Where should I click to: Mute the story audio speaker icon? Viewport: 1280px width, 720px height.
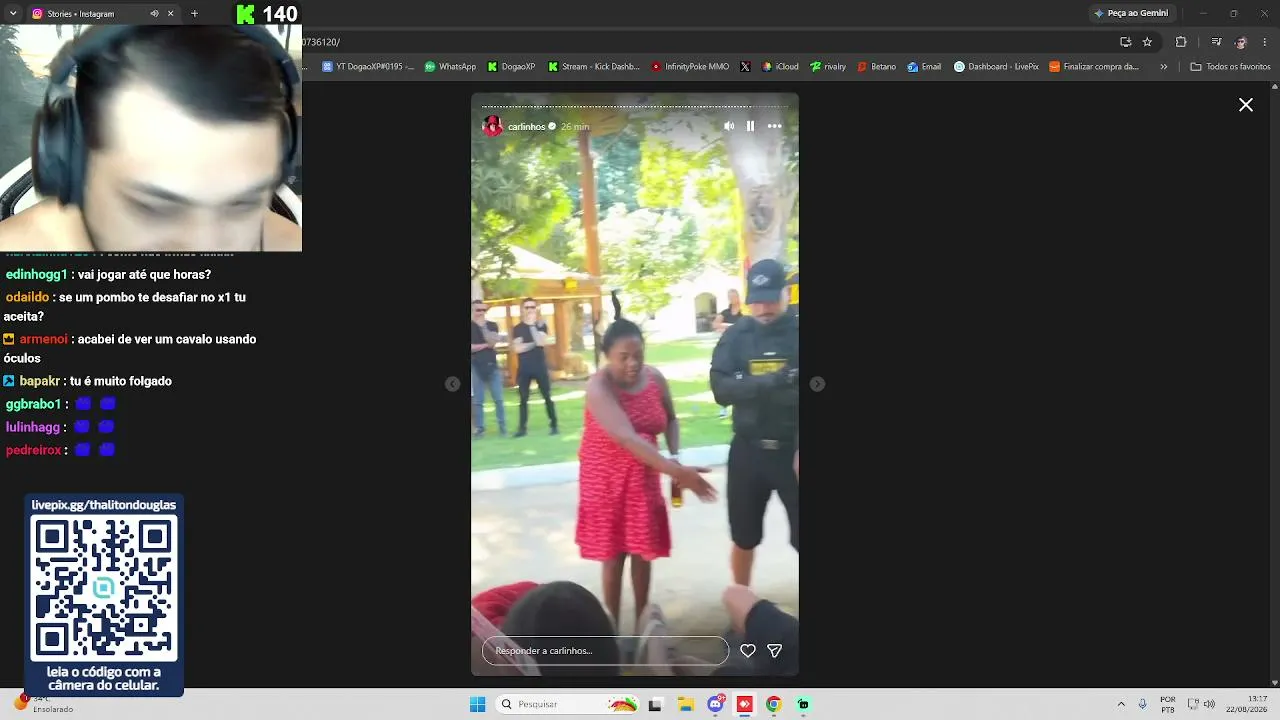point(729,126)
